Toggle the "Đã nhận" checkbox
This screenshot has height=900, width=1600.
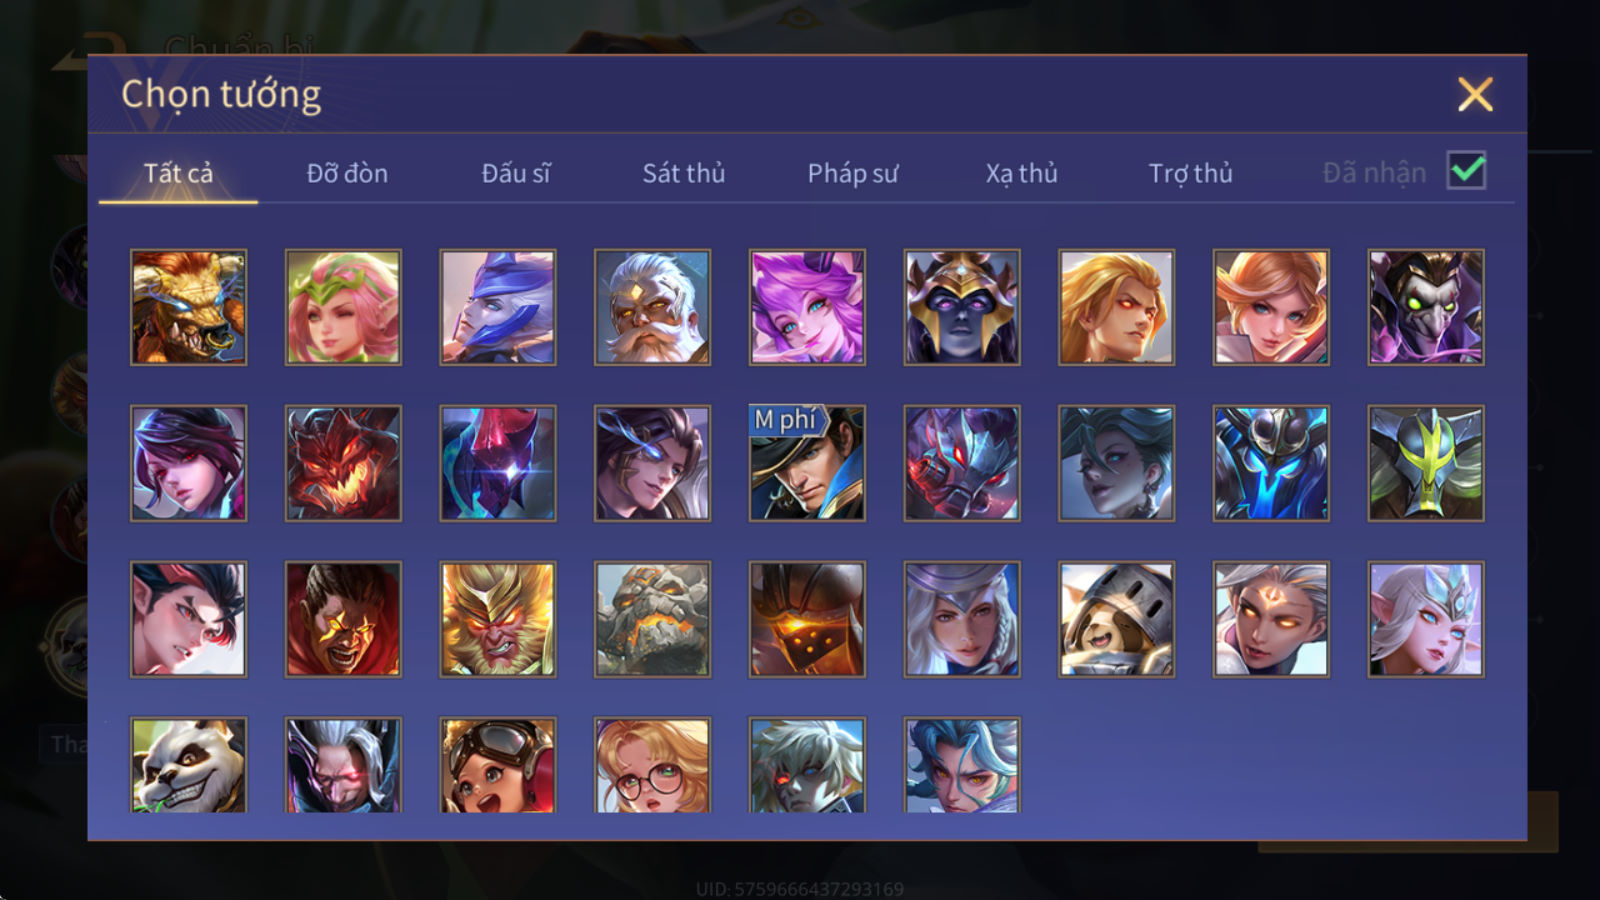point(1466,171)
